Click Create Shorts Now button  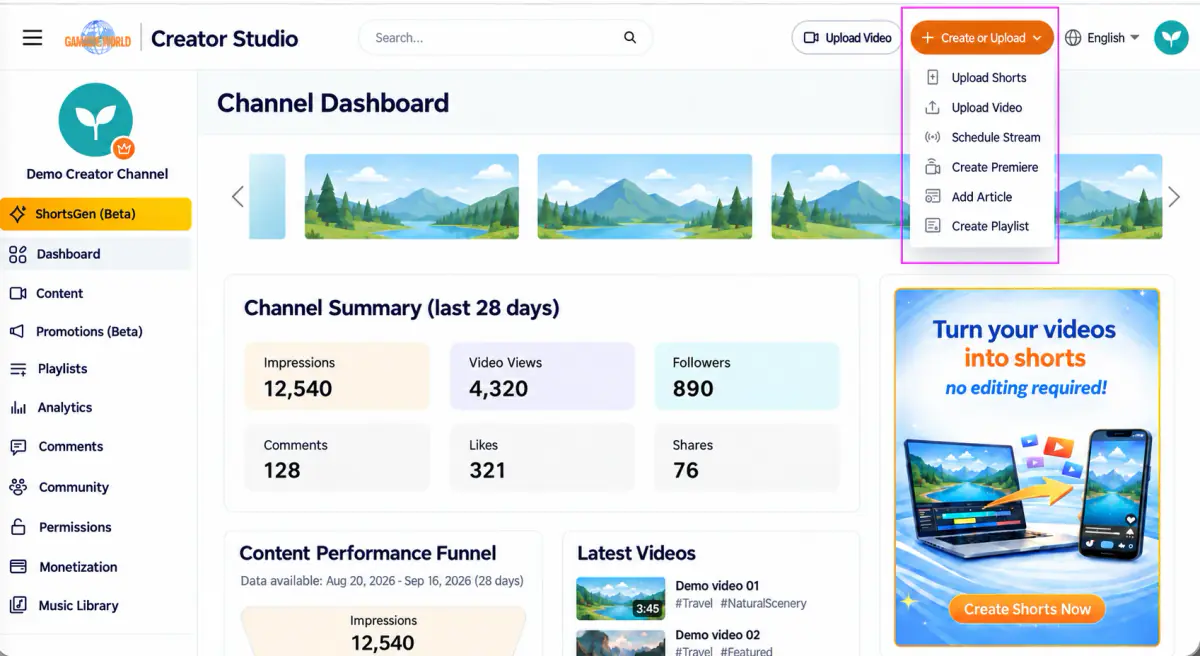(x=1028, y=609)
